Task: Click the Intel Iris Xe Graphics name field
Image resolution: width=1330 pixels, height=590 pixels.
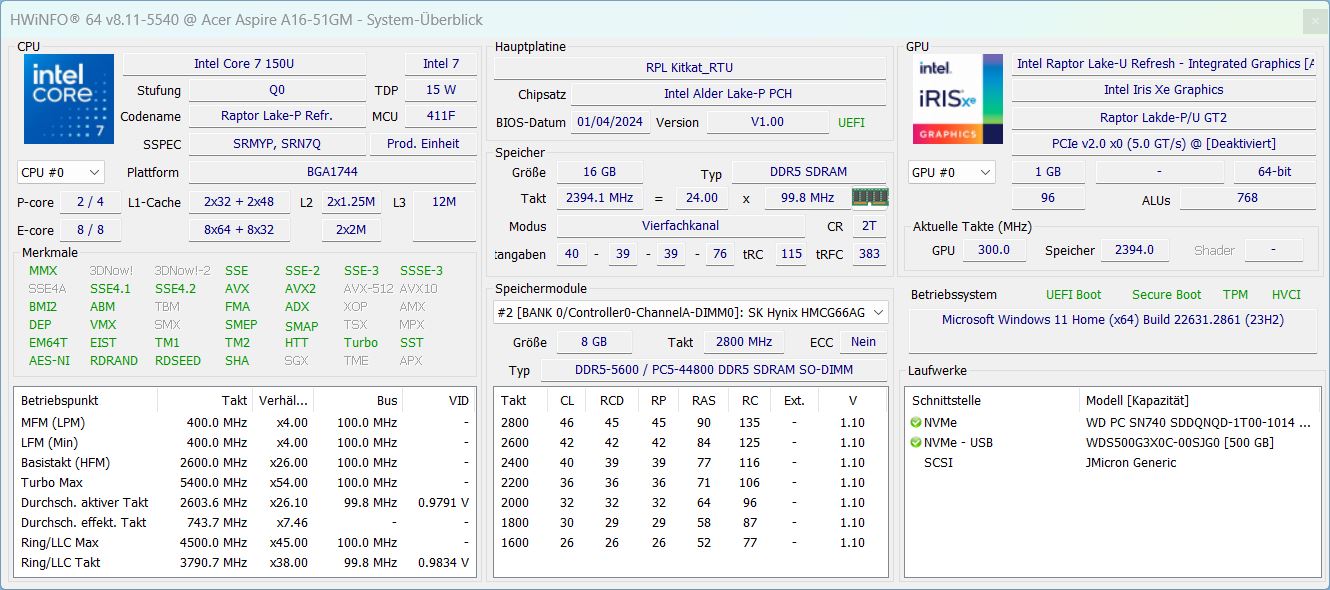Action: click(x=1164, y=89)
